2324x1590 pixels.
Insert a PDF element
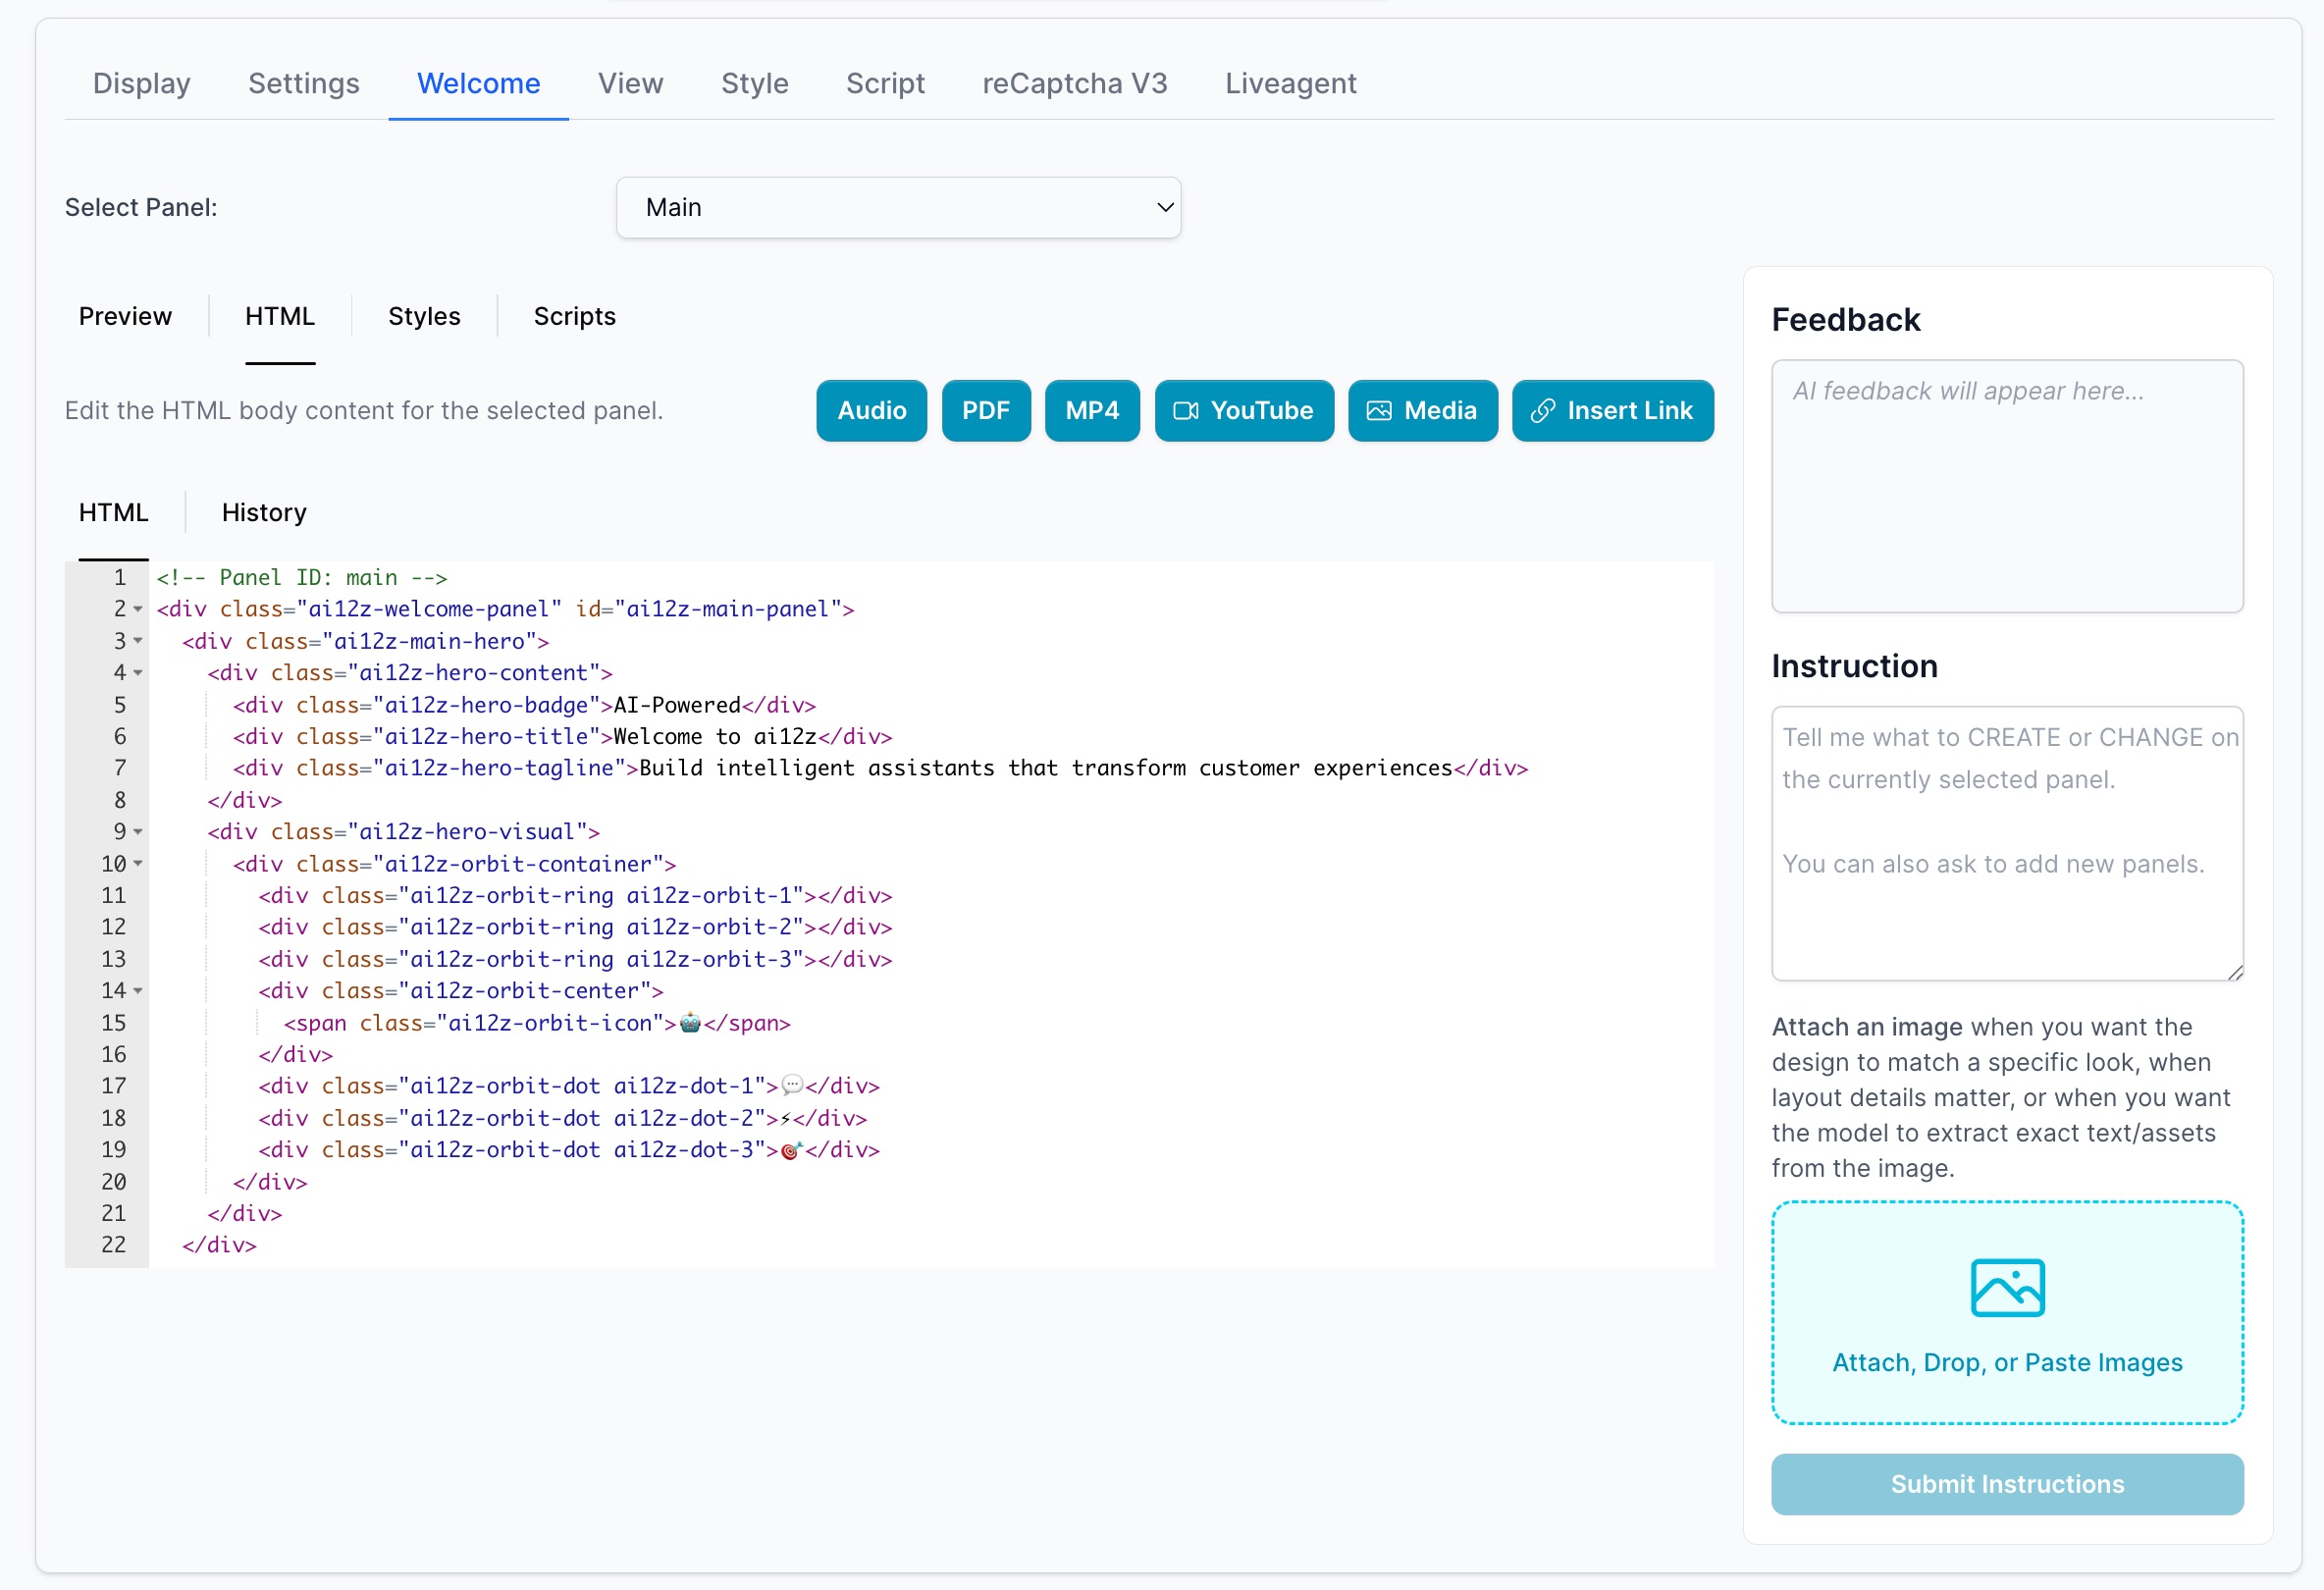[985, 410]
